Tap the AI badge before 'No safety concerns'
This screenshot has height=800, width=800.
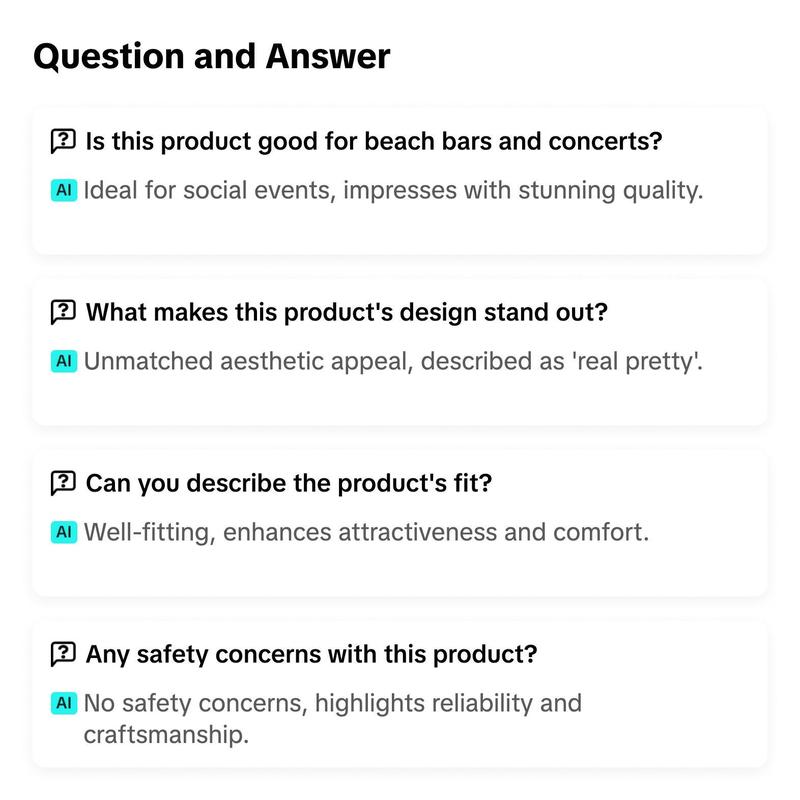(x=64, y=703)
